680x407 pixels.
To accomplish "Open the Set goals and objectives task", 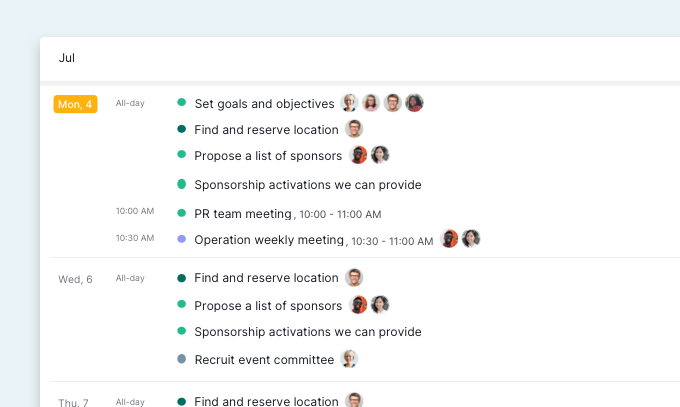I will 264,103.
